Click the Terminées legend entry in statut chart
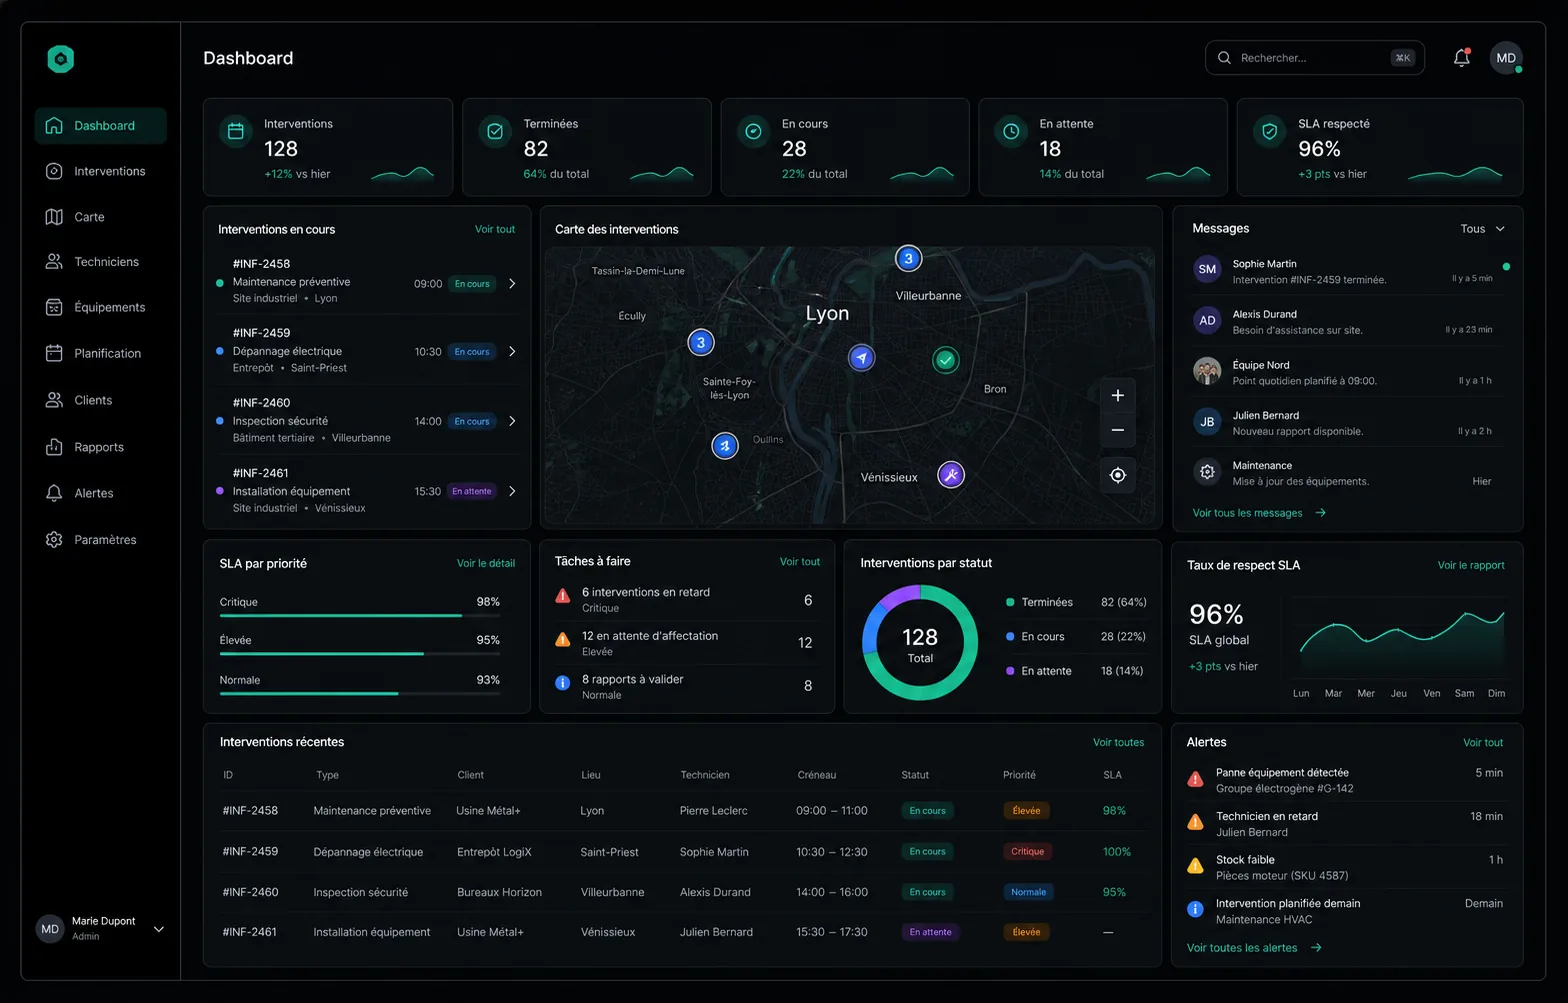1568x1003 pixels. 1076,602
